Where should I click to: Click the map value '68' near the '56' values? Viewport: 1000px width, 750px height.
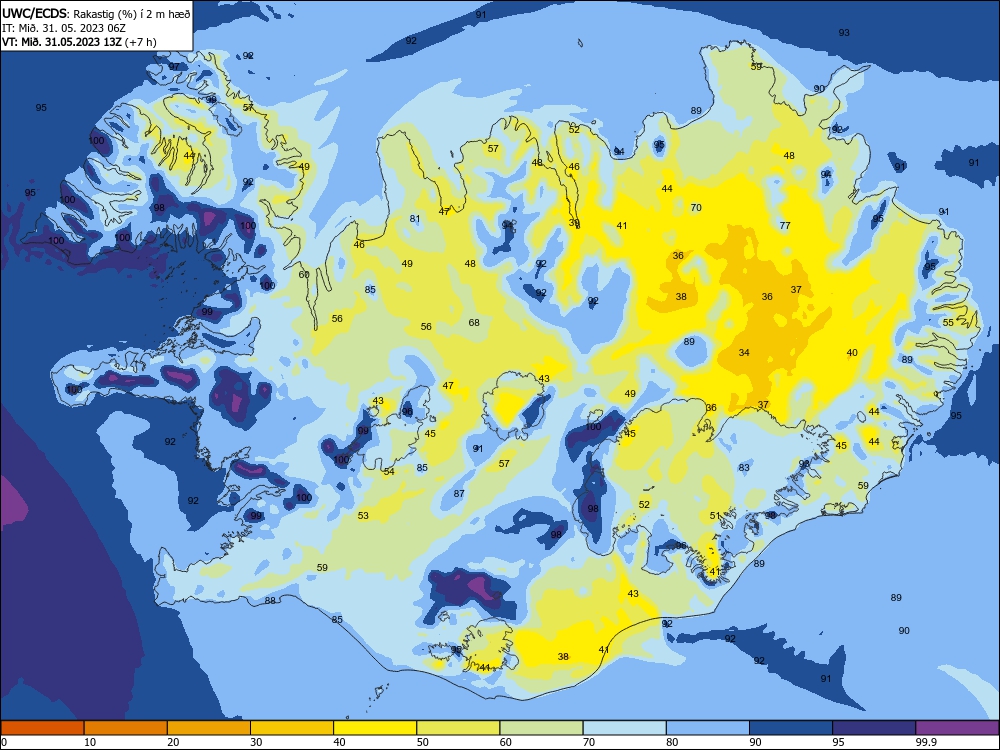tap(474, 323)
